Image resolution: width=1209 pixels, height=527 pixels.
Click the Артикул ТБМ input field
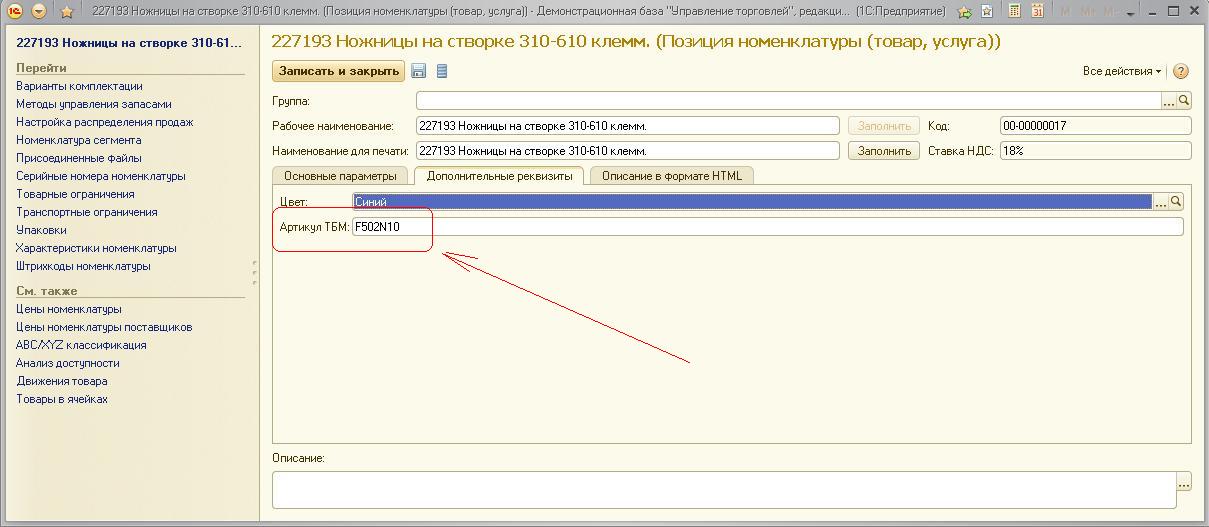766,227
